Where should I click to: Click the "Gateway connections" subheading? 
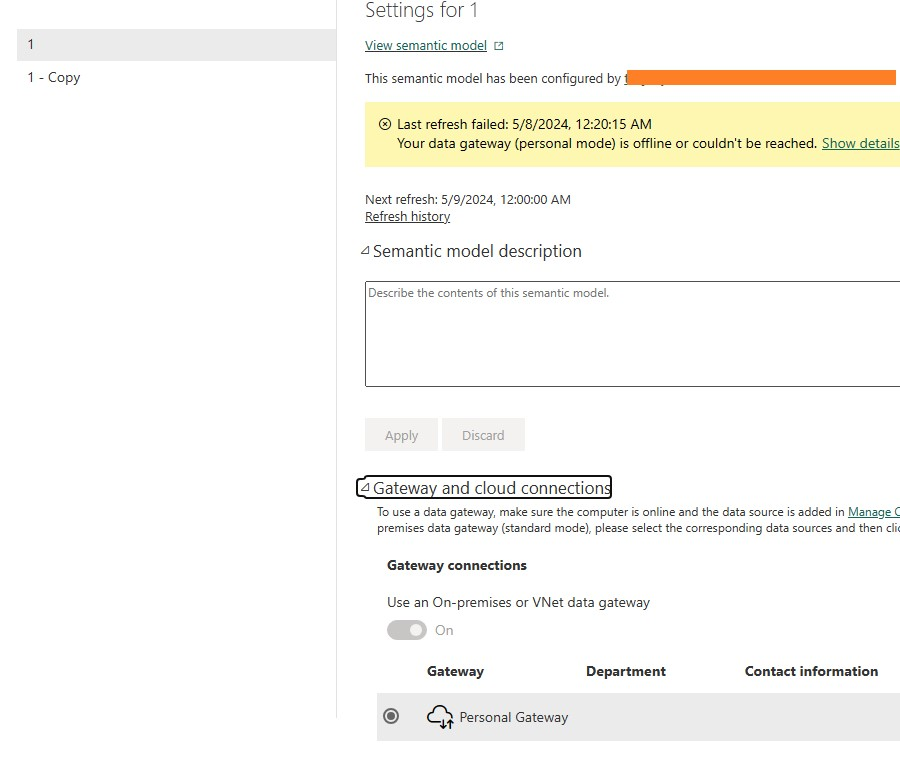pos(457,565)
